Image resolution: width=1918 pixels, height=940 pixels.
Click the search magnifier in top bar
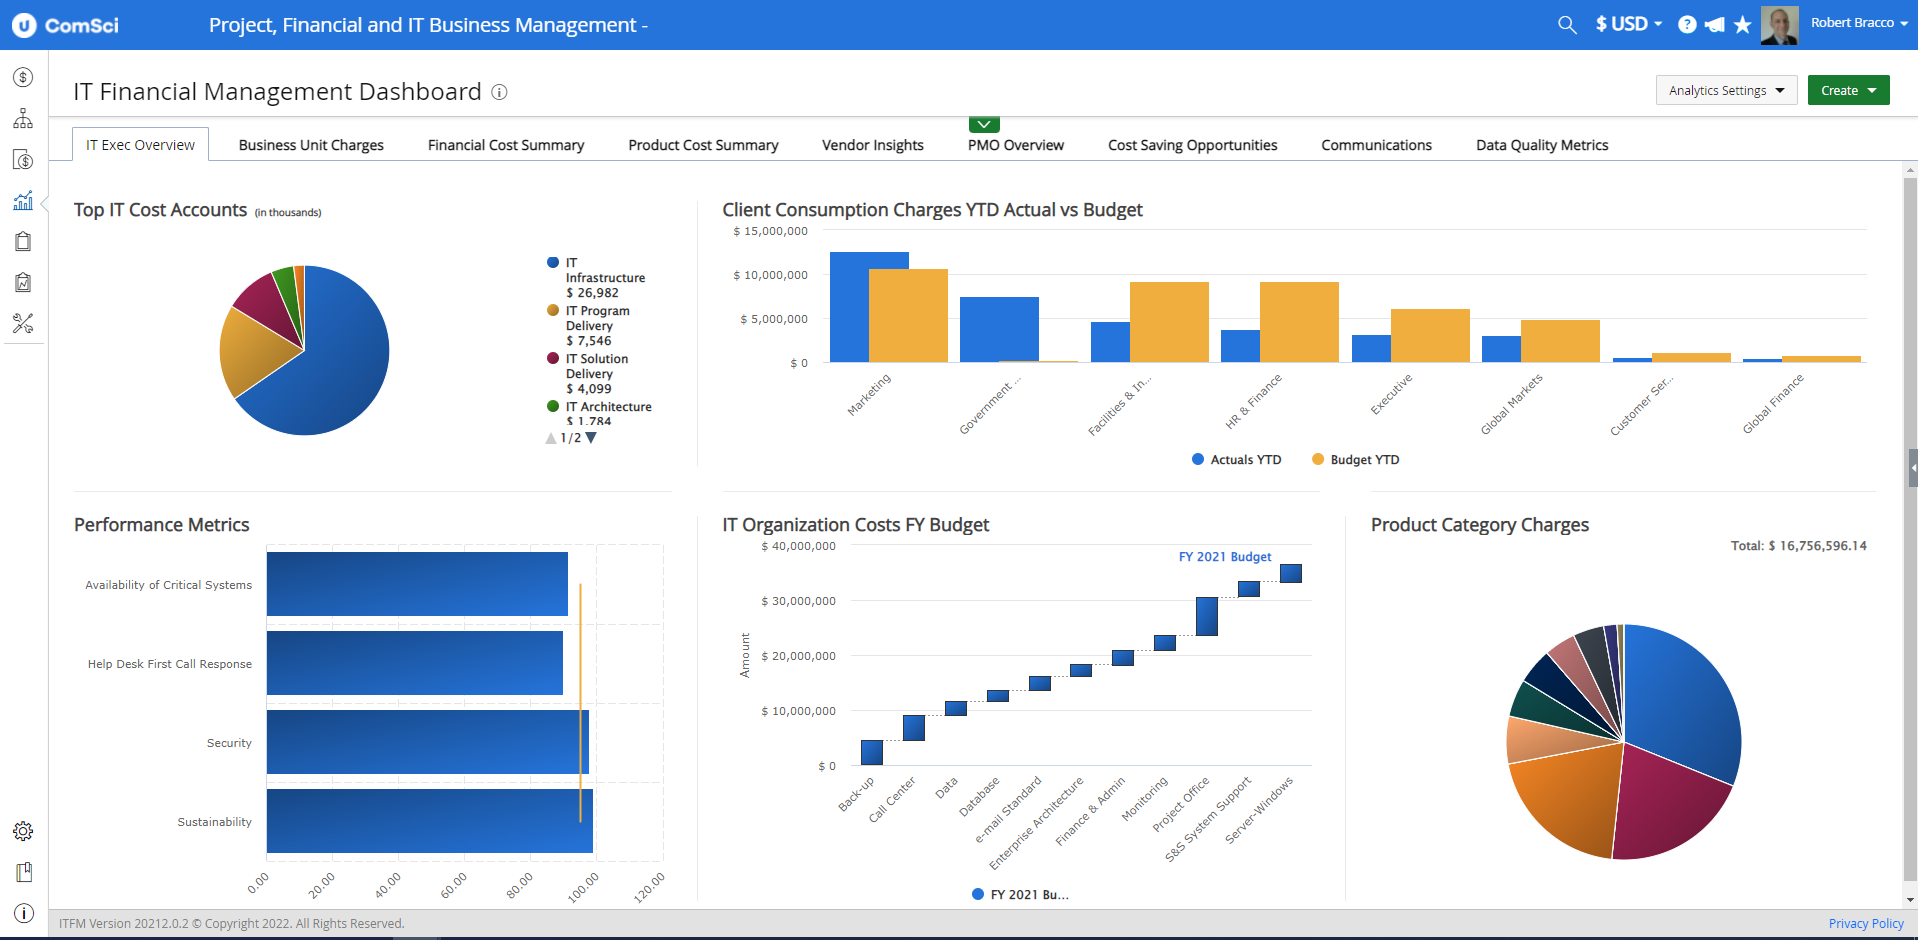pos(1566,24)
